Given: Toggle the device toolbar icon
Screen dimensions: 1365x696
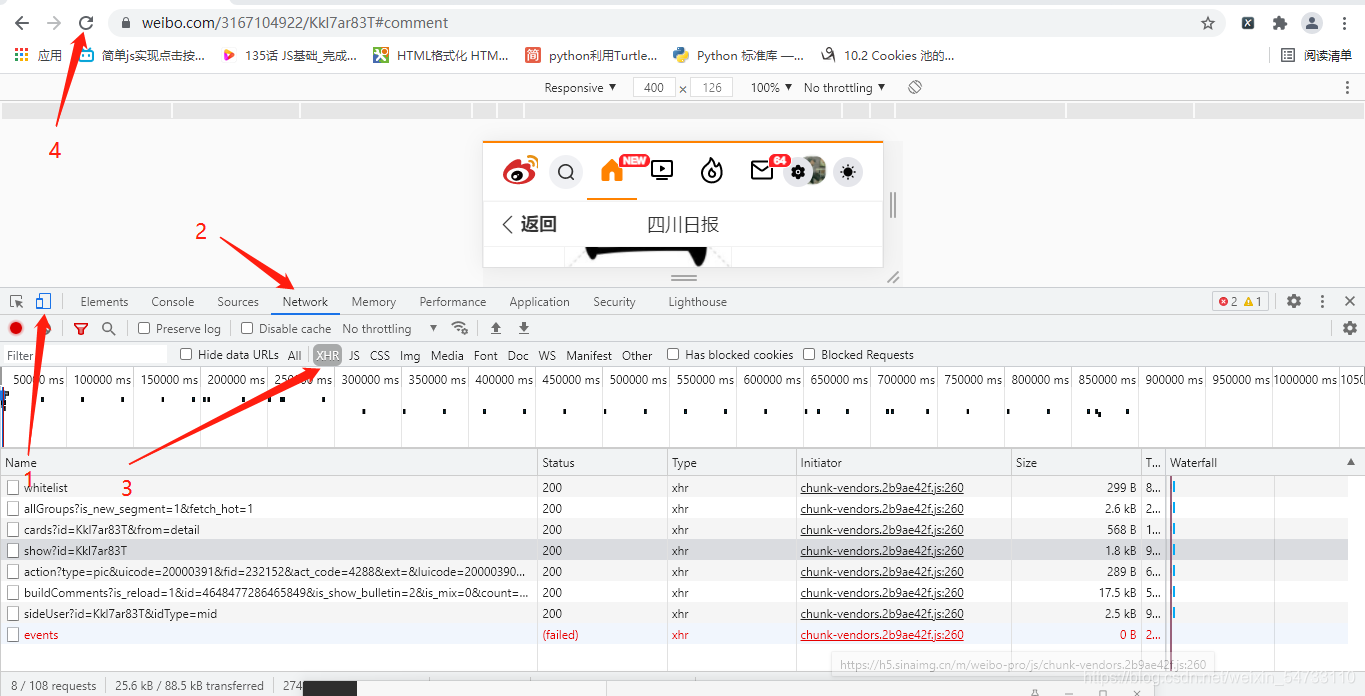Looking at the screenshot, I should click(43, 301).
